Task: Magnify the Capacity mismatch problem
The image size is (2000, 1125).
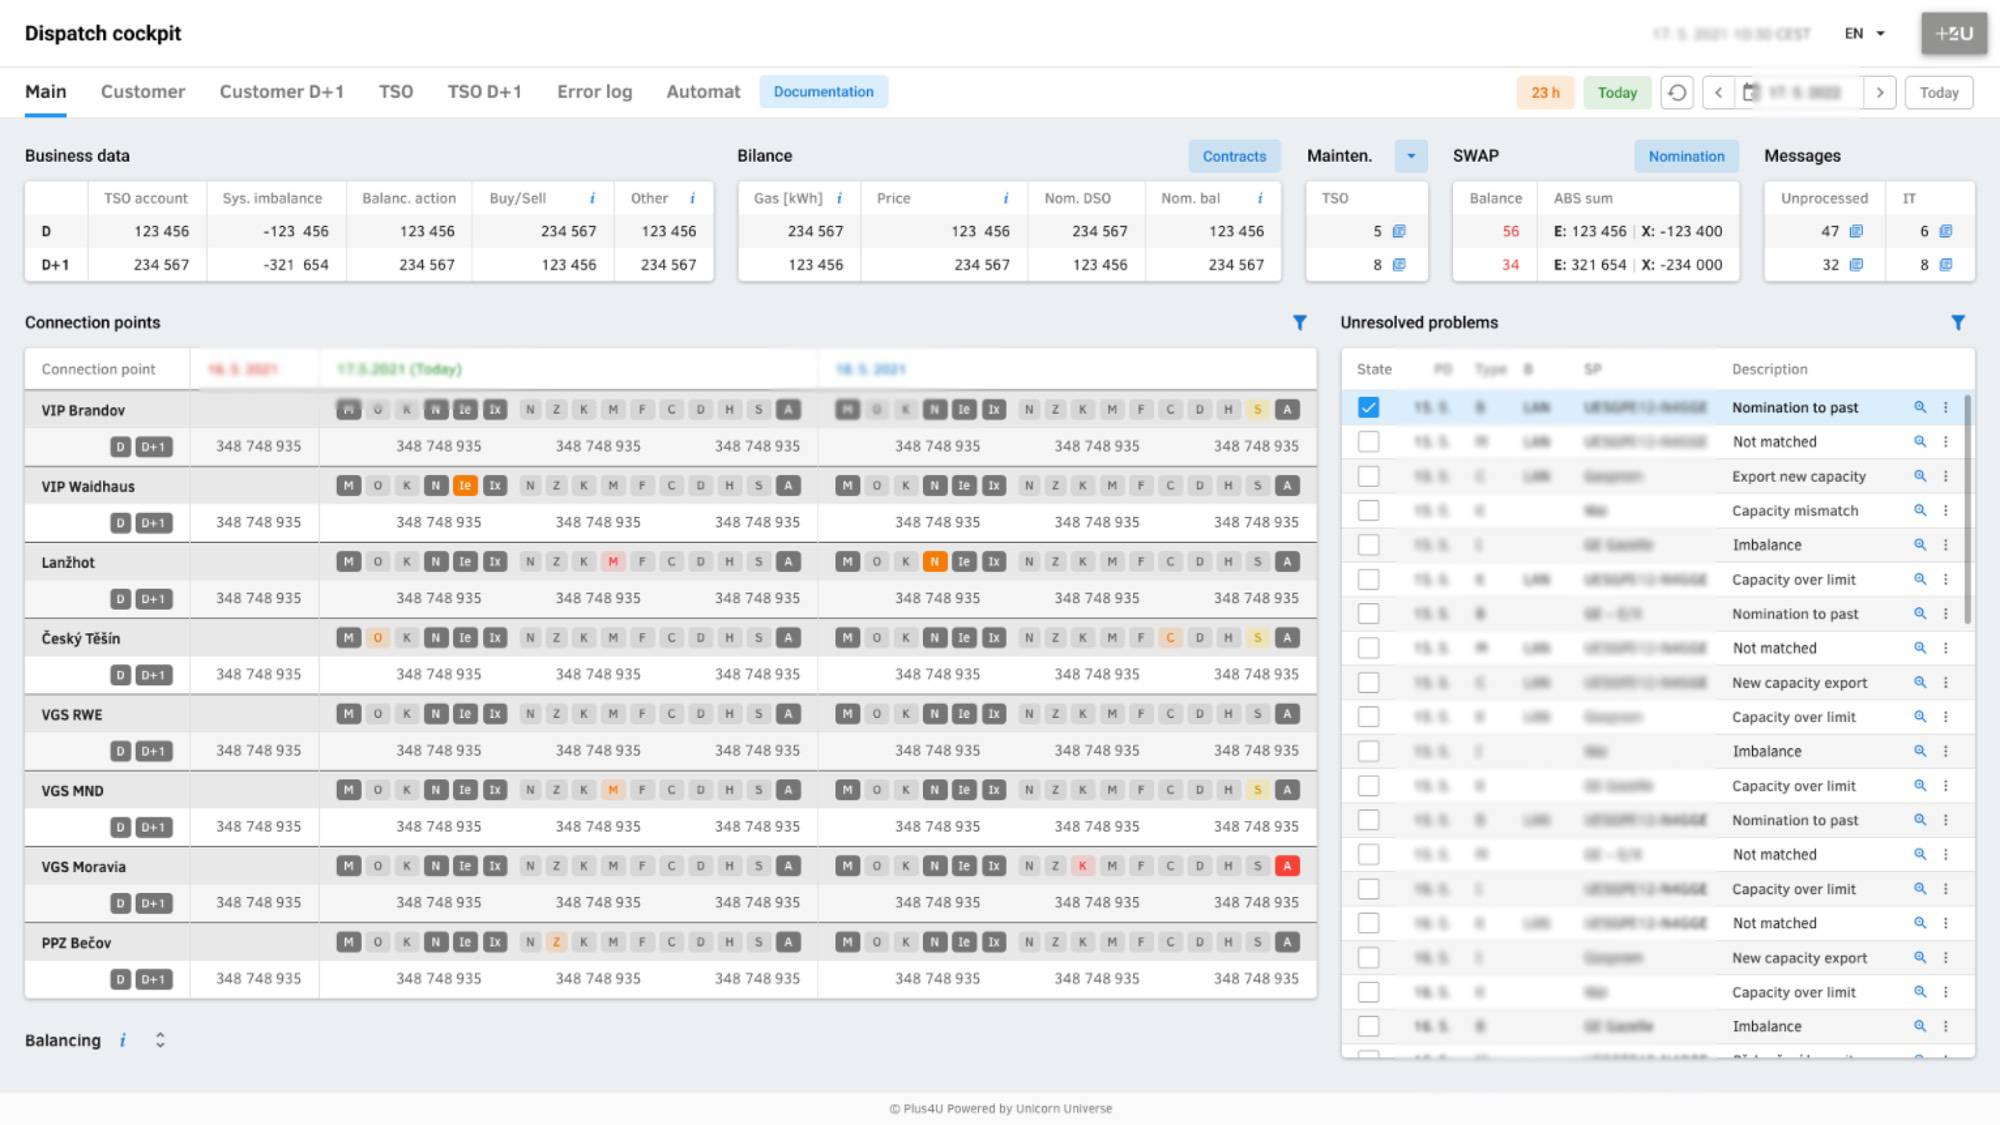Action: tap(1920, 510)
